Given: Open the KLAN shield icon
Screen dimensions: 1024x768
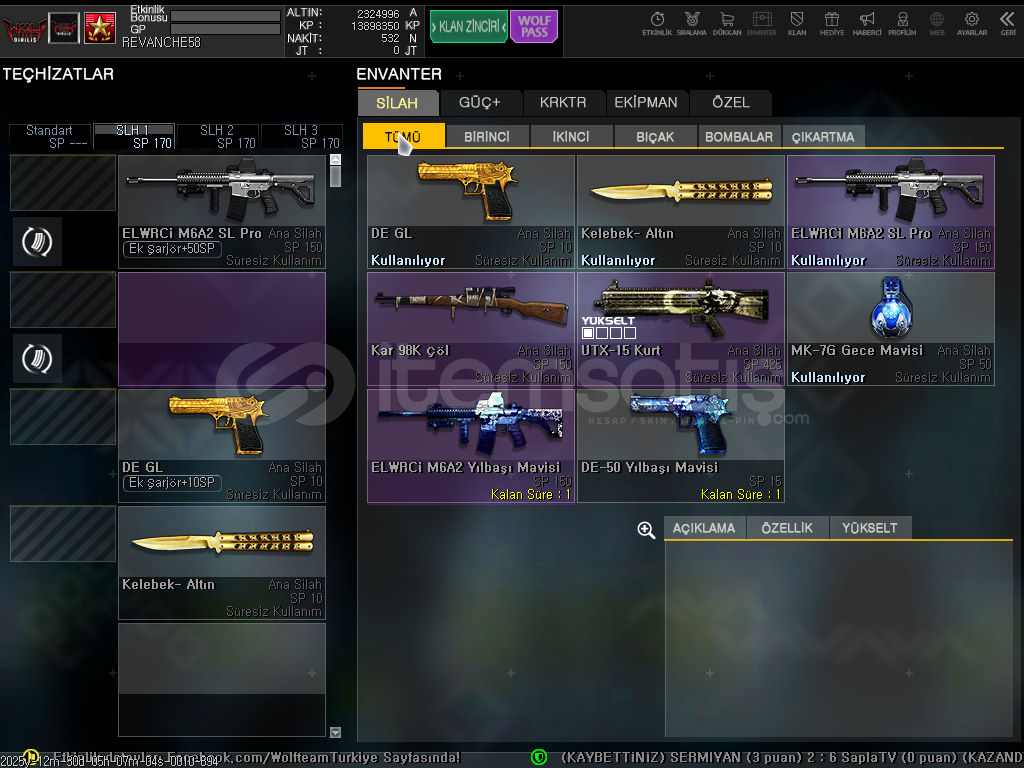Looking at the screenshot, I should (x=797, y=24).
